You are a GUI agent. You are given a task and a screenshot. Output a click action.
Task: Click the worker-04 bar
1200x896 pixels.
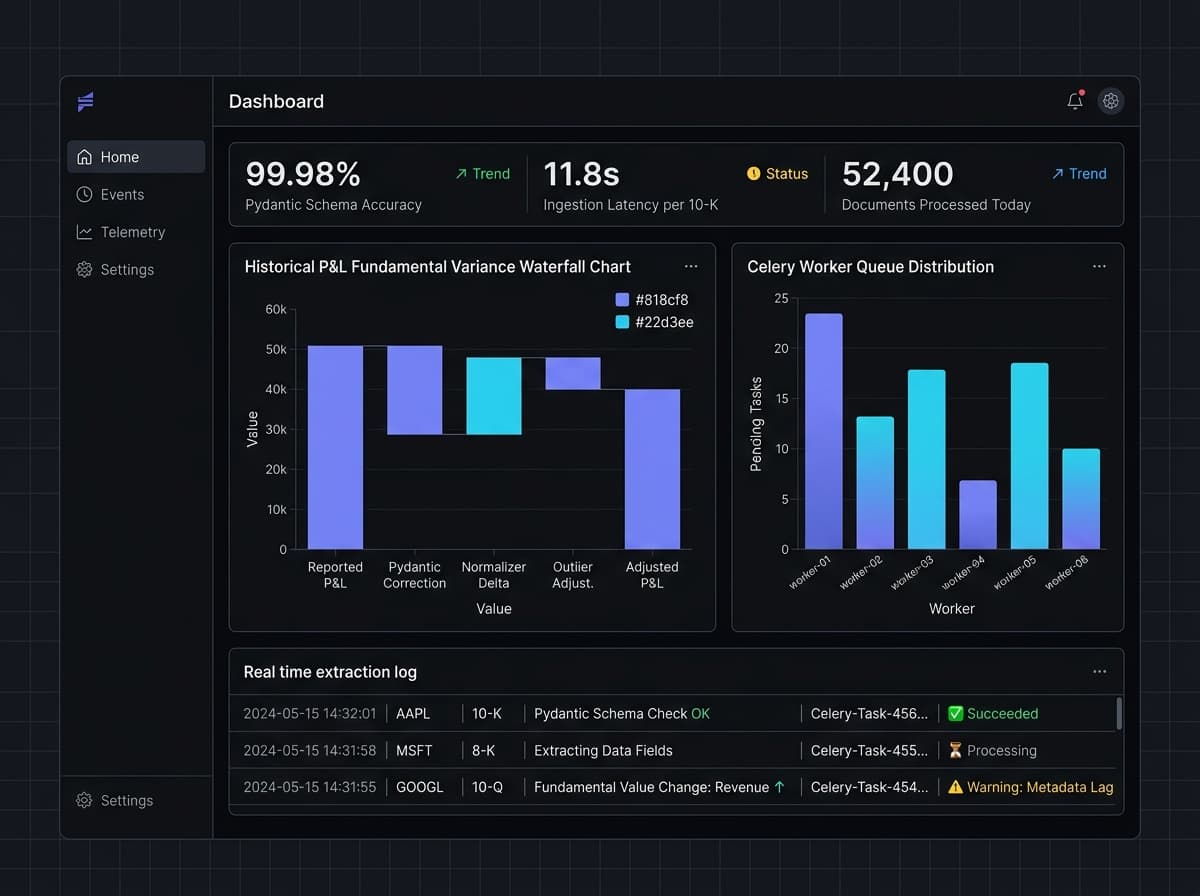coord(978,515)
